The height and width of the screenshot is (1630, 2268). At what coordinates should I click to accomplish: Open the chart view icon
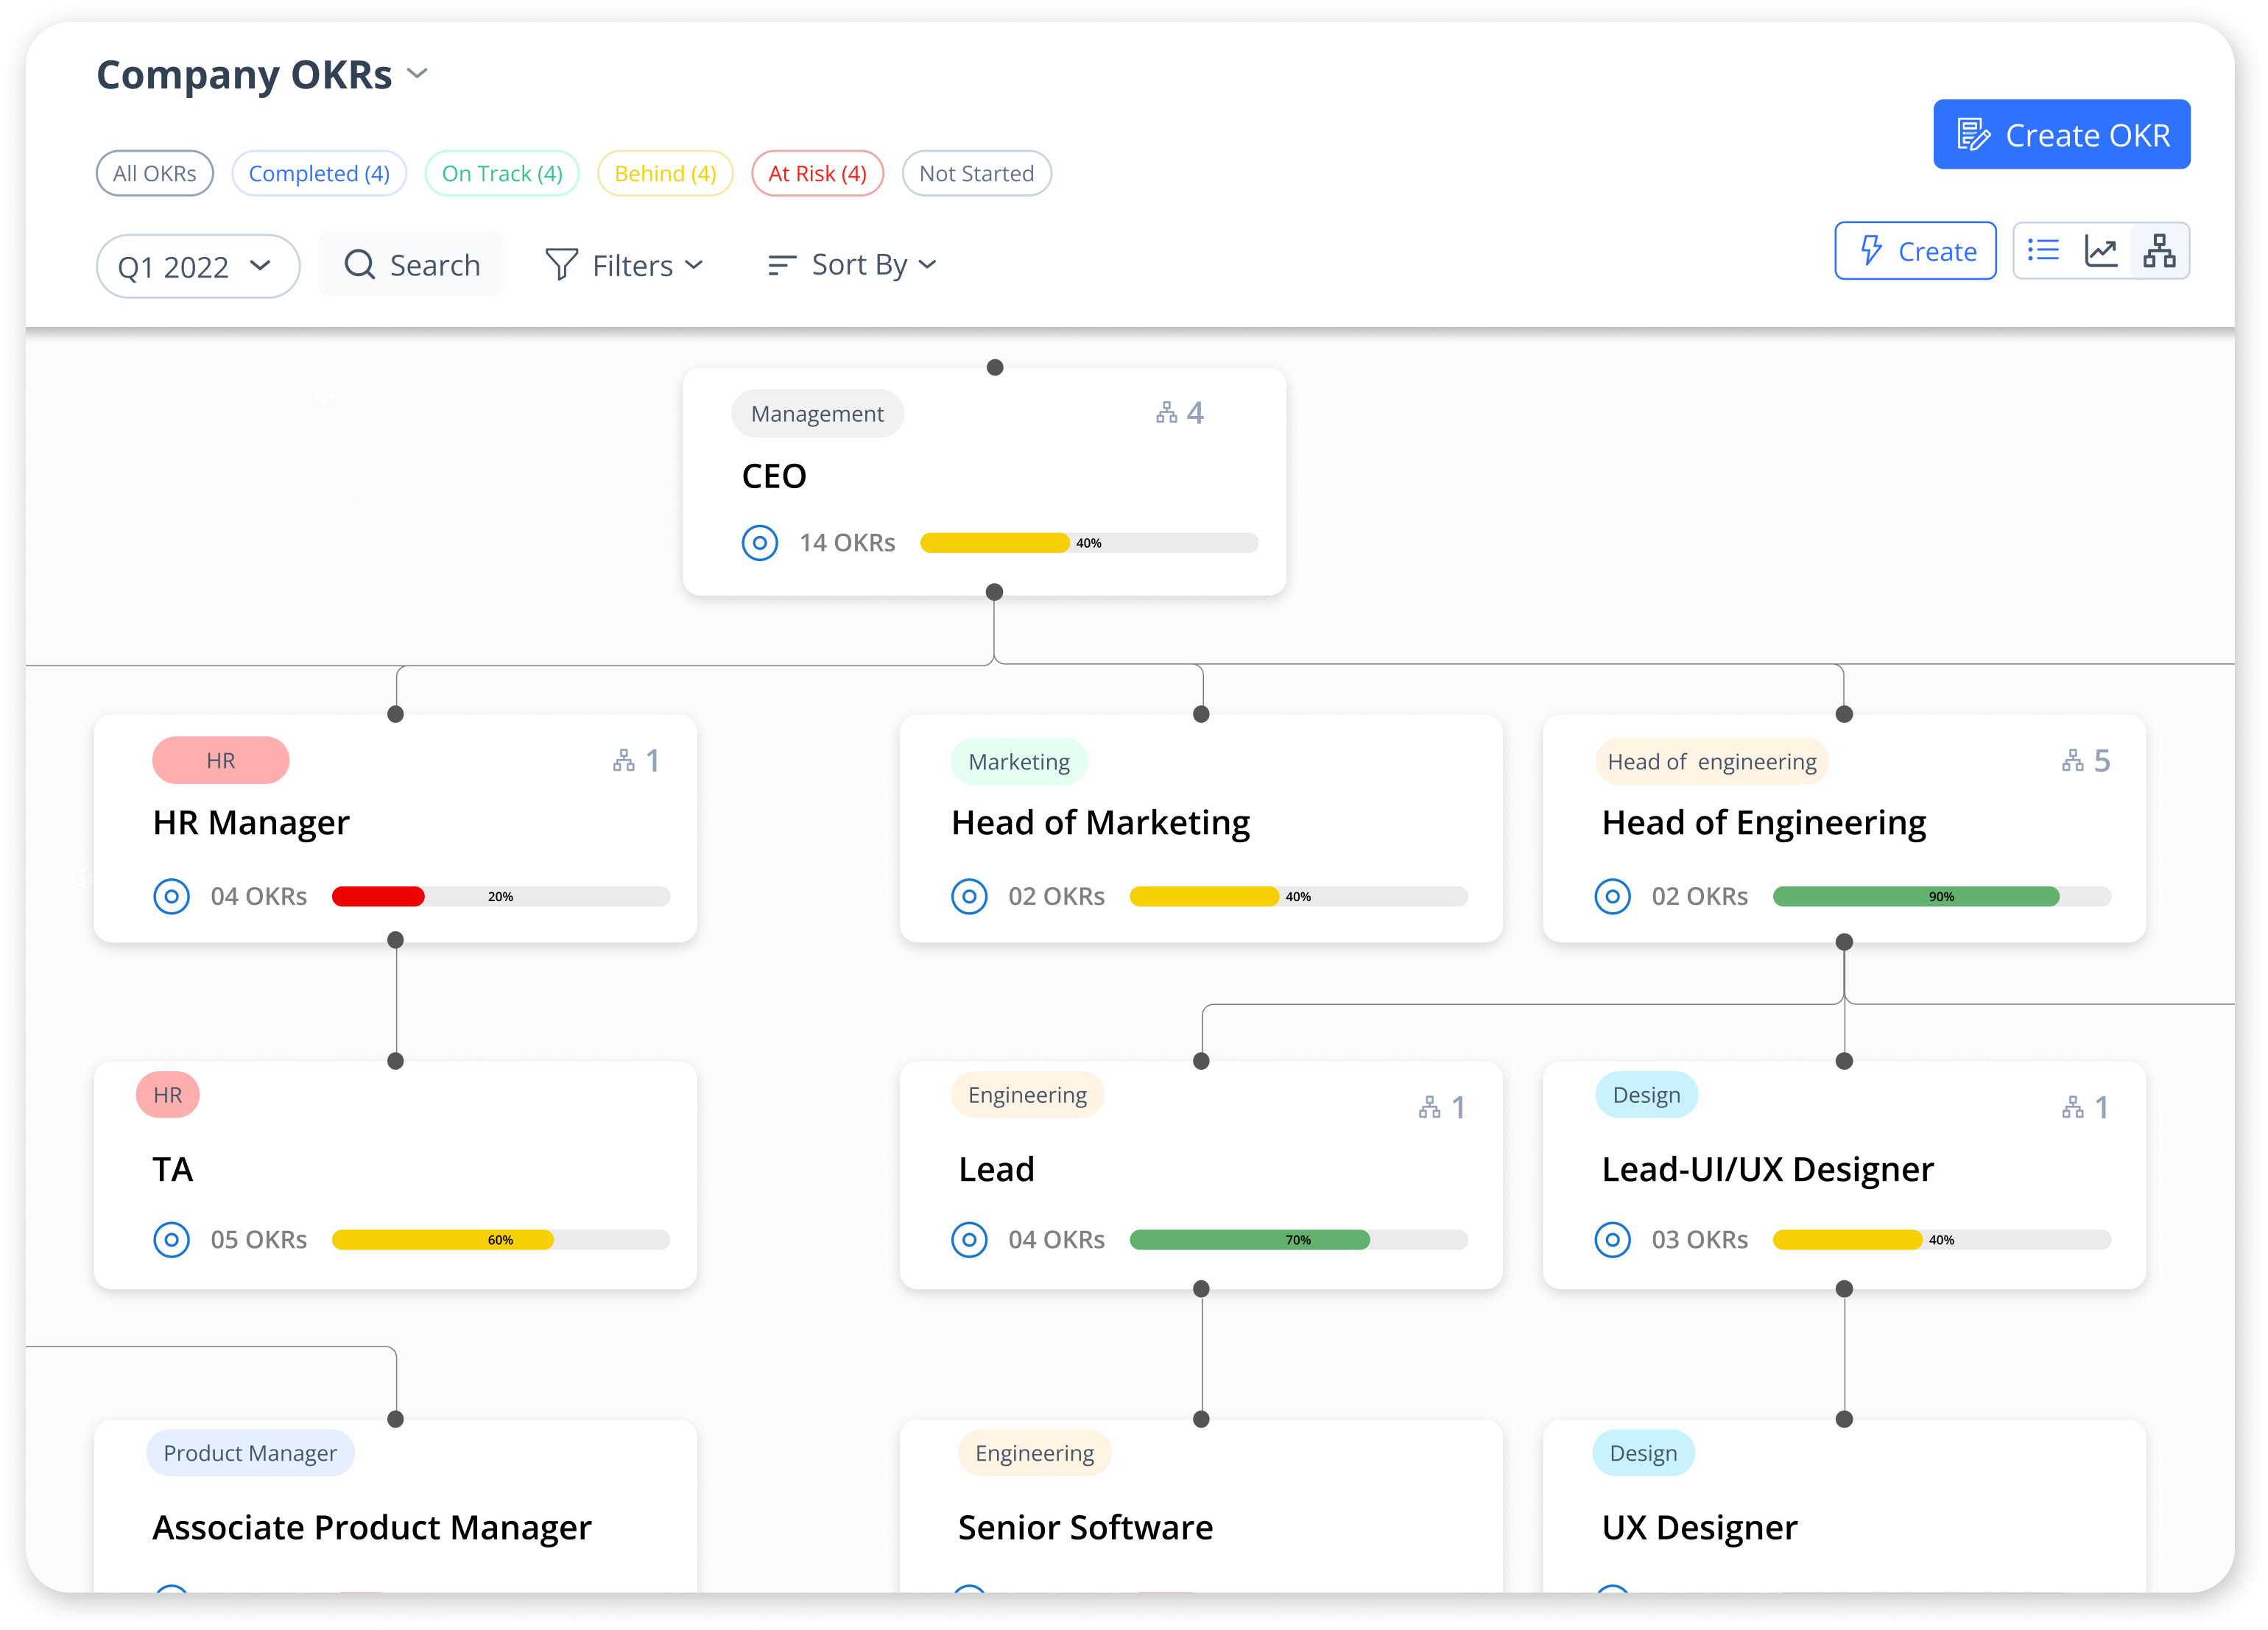(2101, 250)
